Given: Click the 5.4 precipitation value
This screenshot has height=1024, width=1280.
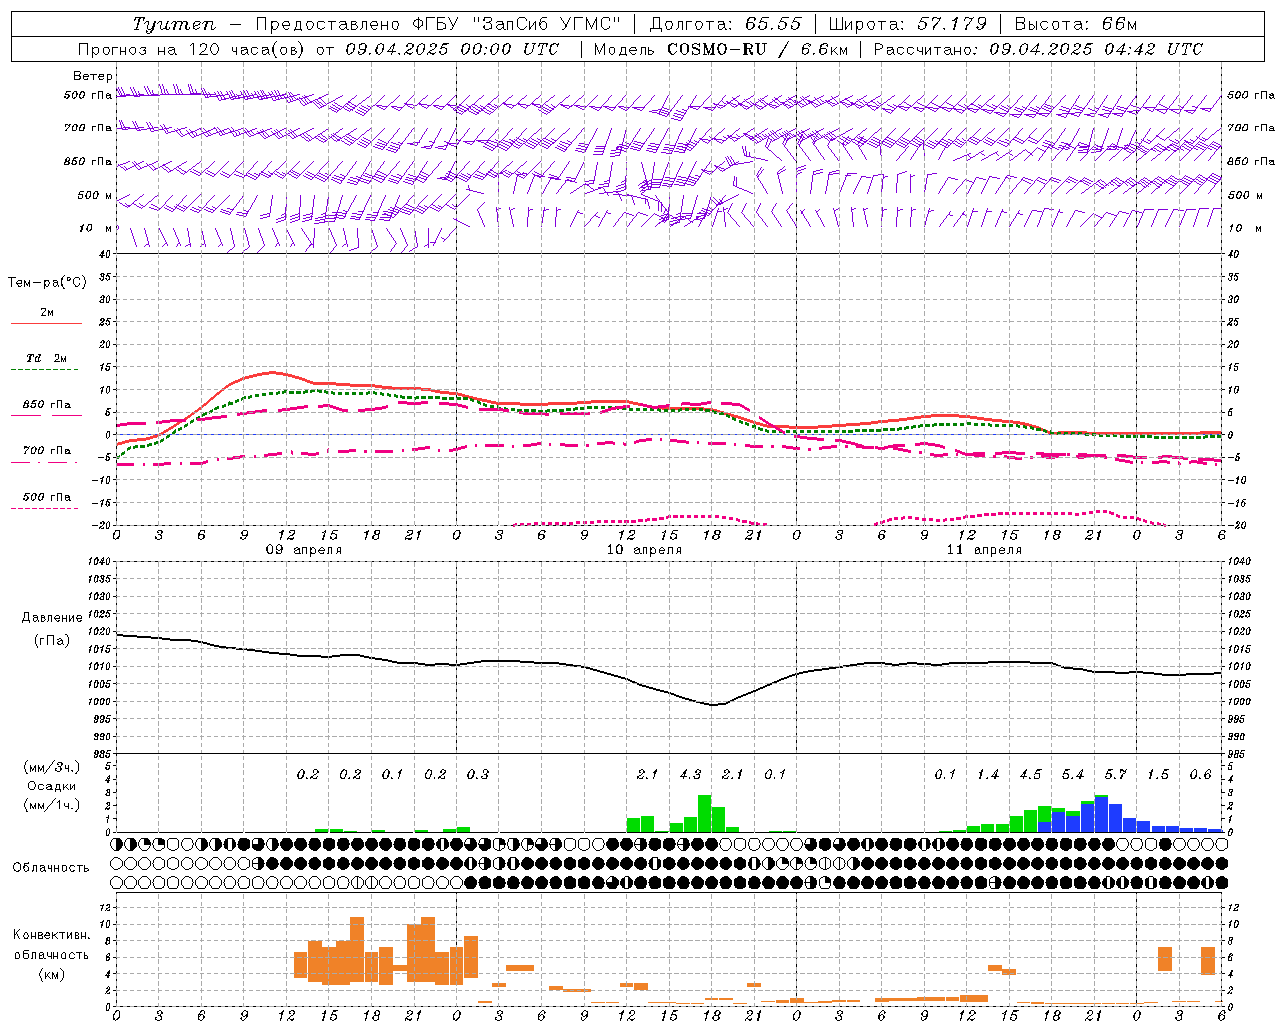Looking at the screenshot, I should (1073, 775).
